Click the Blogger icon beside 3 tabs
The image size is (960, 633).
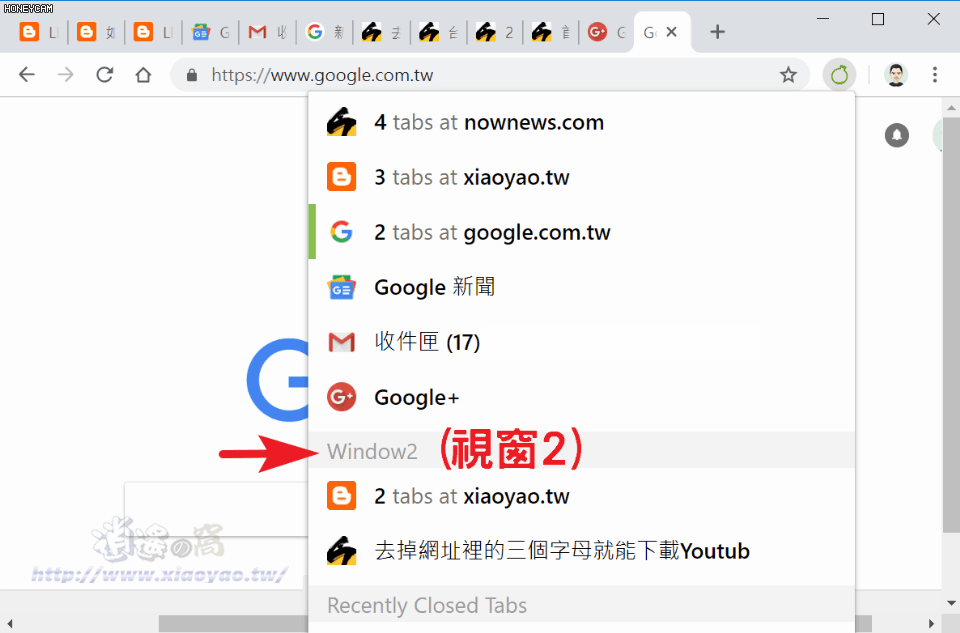point(341,177)
